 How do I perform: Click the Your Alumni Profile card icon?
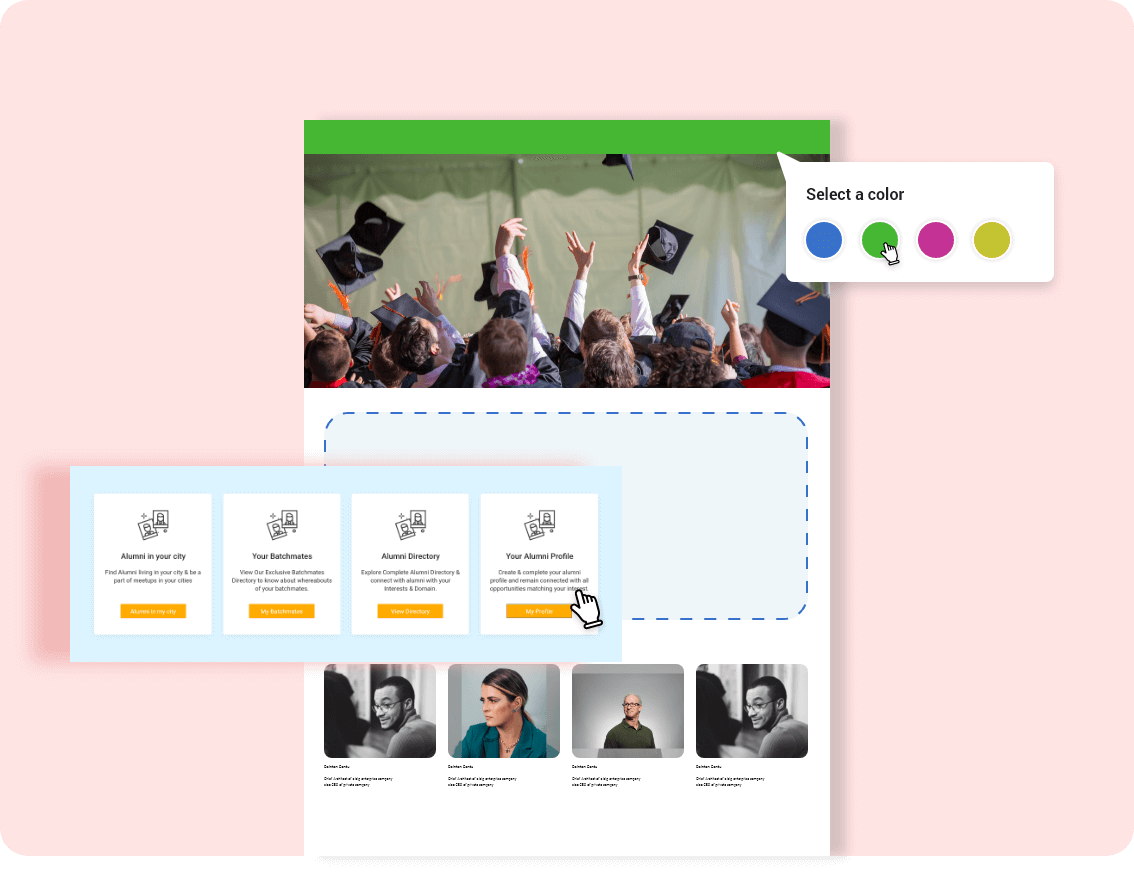click(539, 525)
